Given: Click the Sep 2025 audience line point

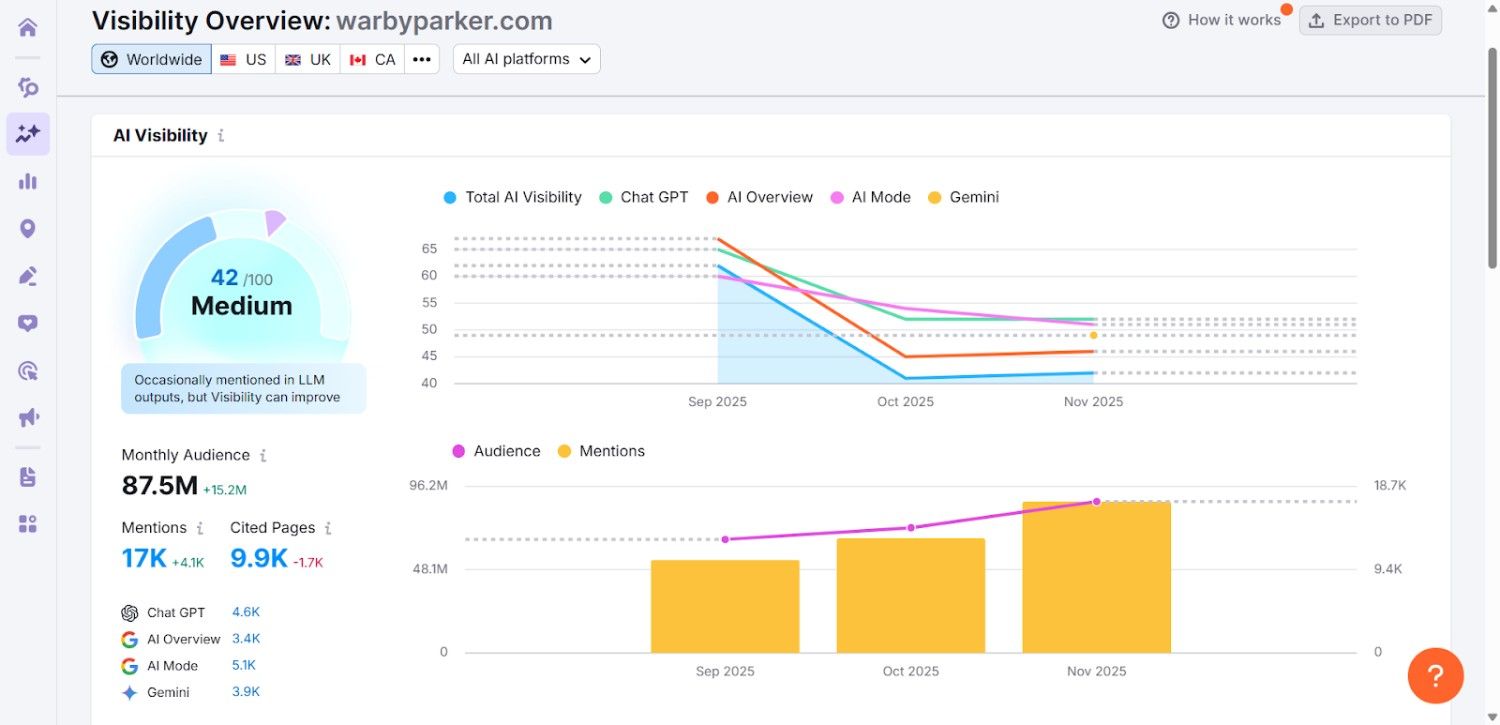Looking at the screenshot, I should pyautogui.click(x=725, y=539).
